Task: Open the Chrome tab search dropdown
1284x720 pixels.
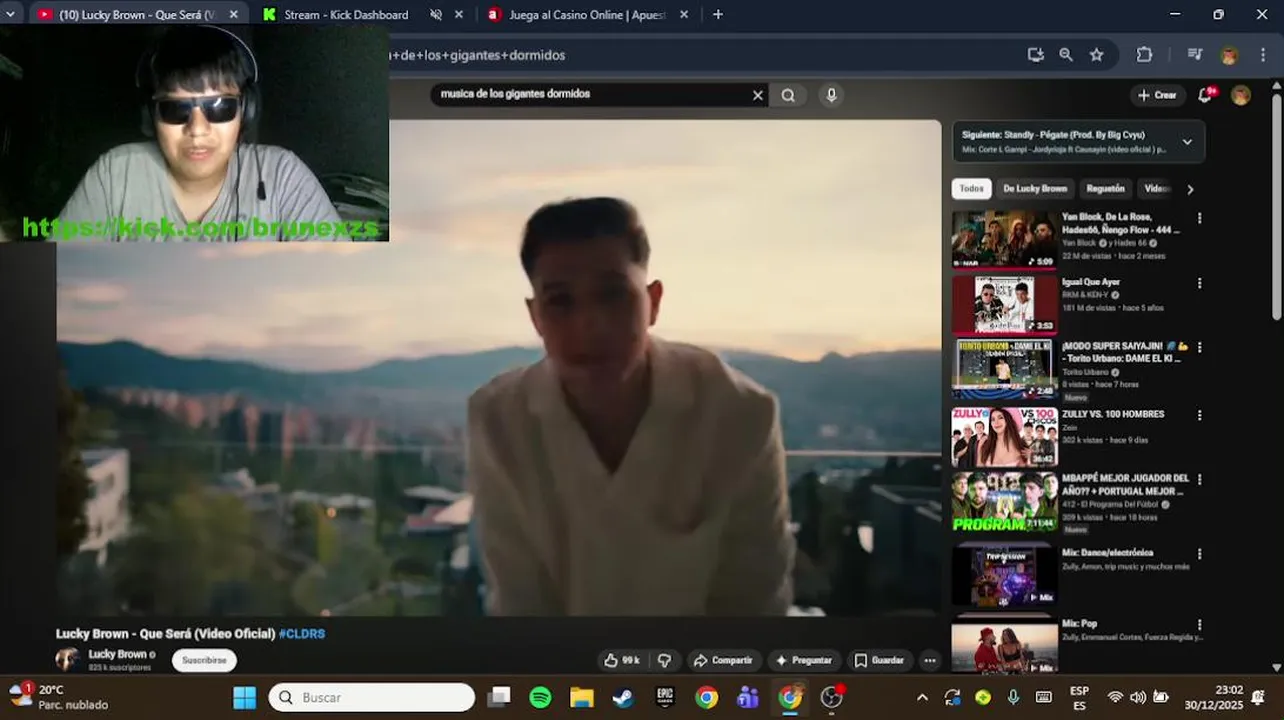Action: point(10,15)
